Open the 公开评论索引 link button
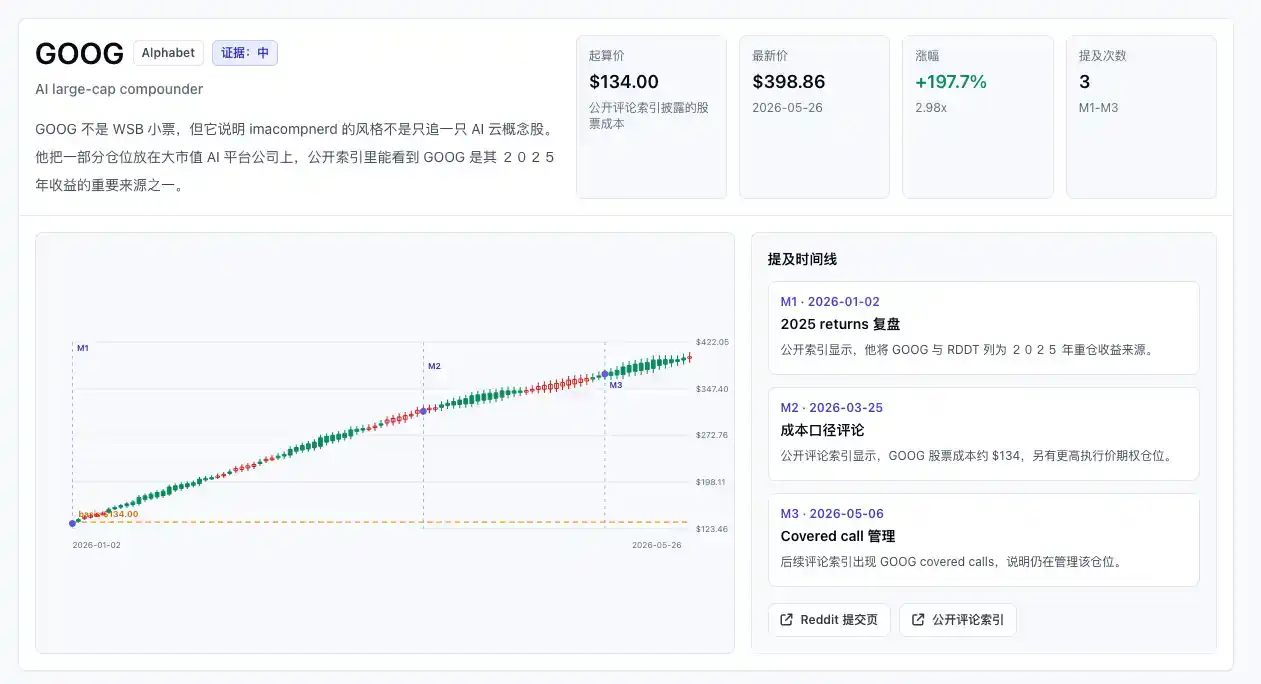This screenshot has width=1261, height=684. (957, 620)
